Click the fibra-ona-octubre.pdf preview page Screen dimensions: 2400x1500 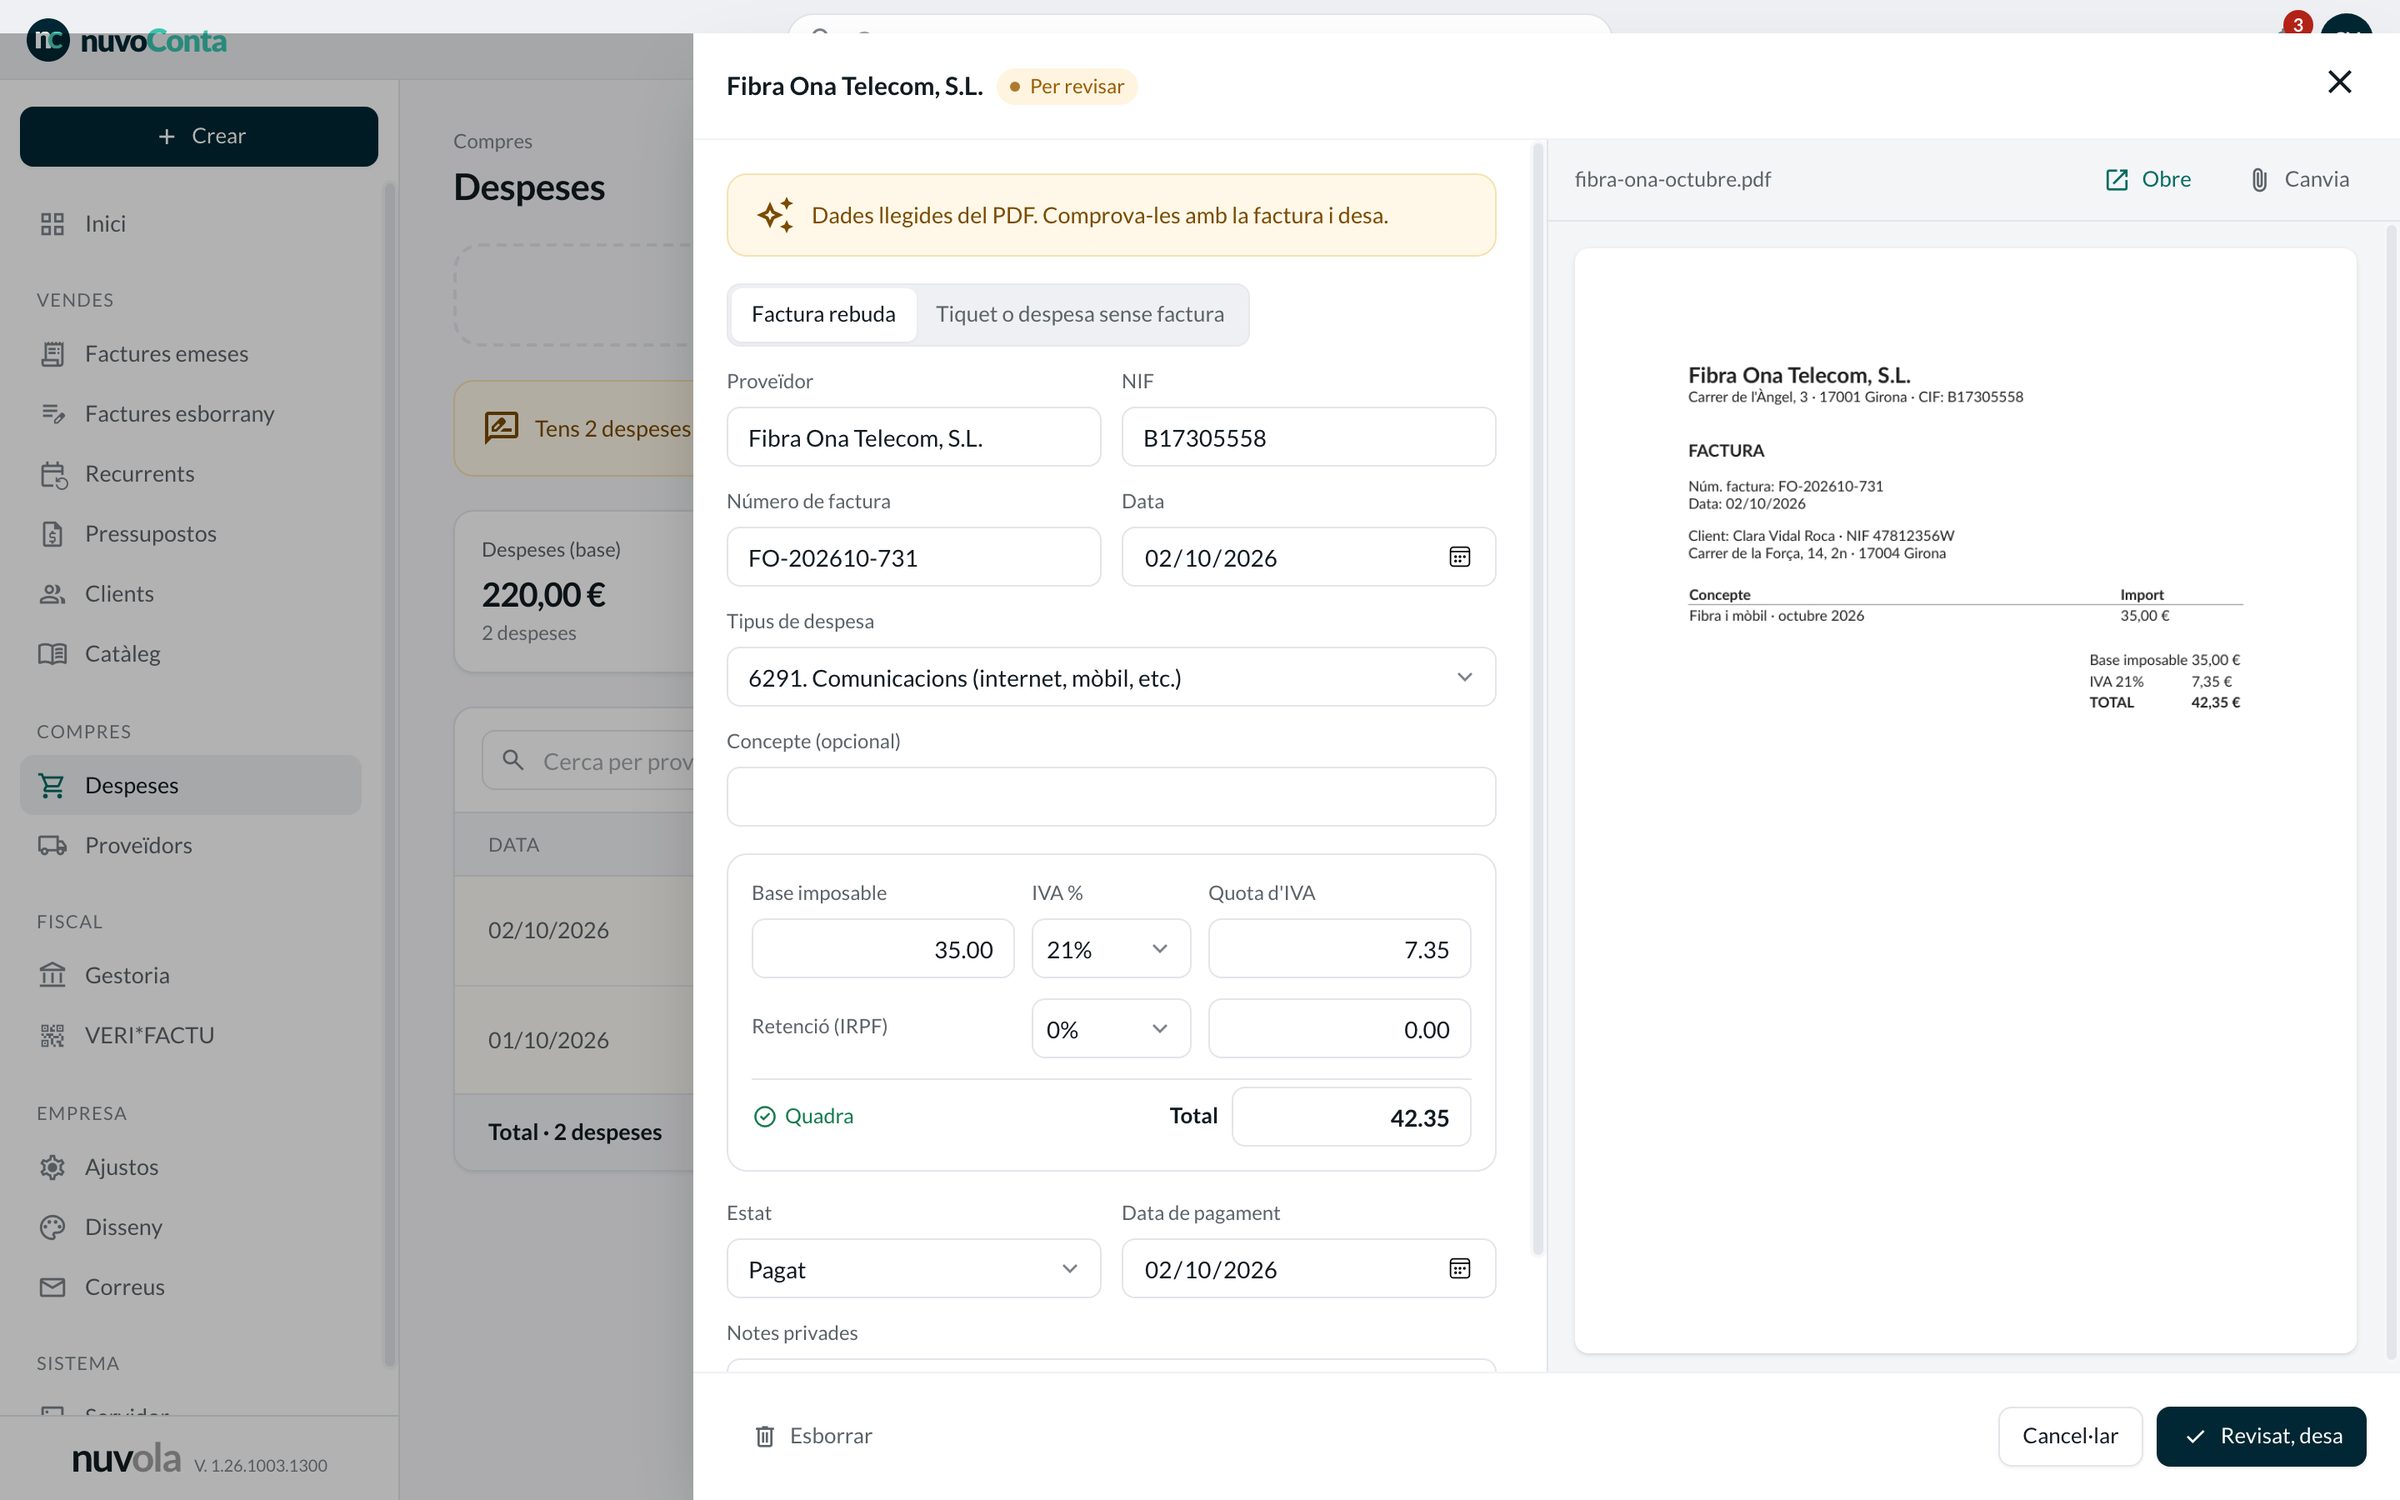[1965, 800]
